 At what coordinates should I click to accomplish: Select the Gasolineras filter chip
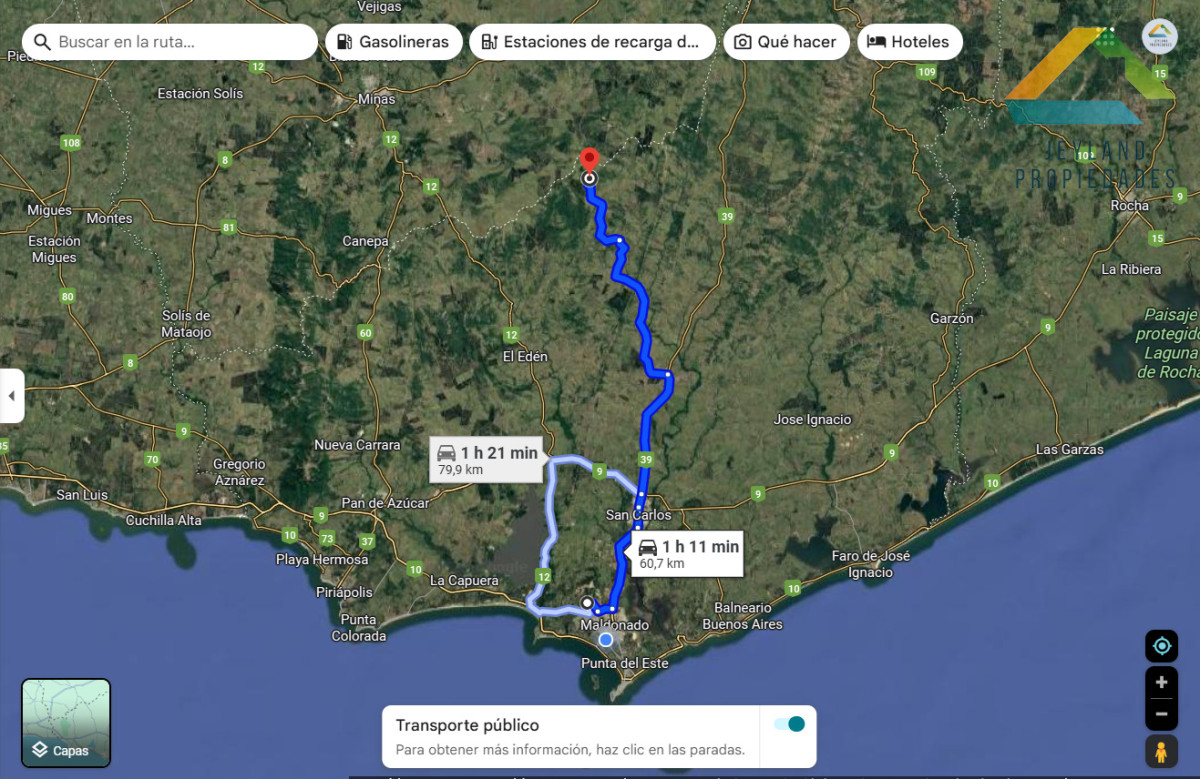[394, 42]
